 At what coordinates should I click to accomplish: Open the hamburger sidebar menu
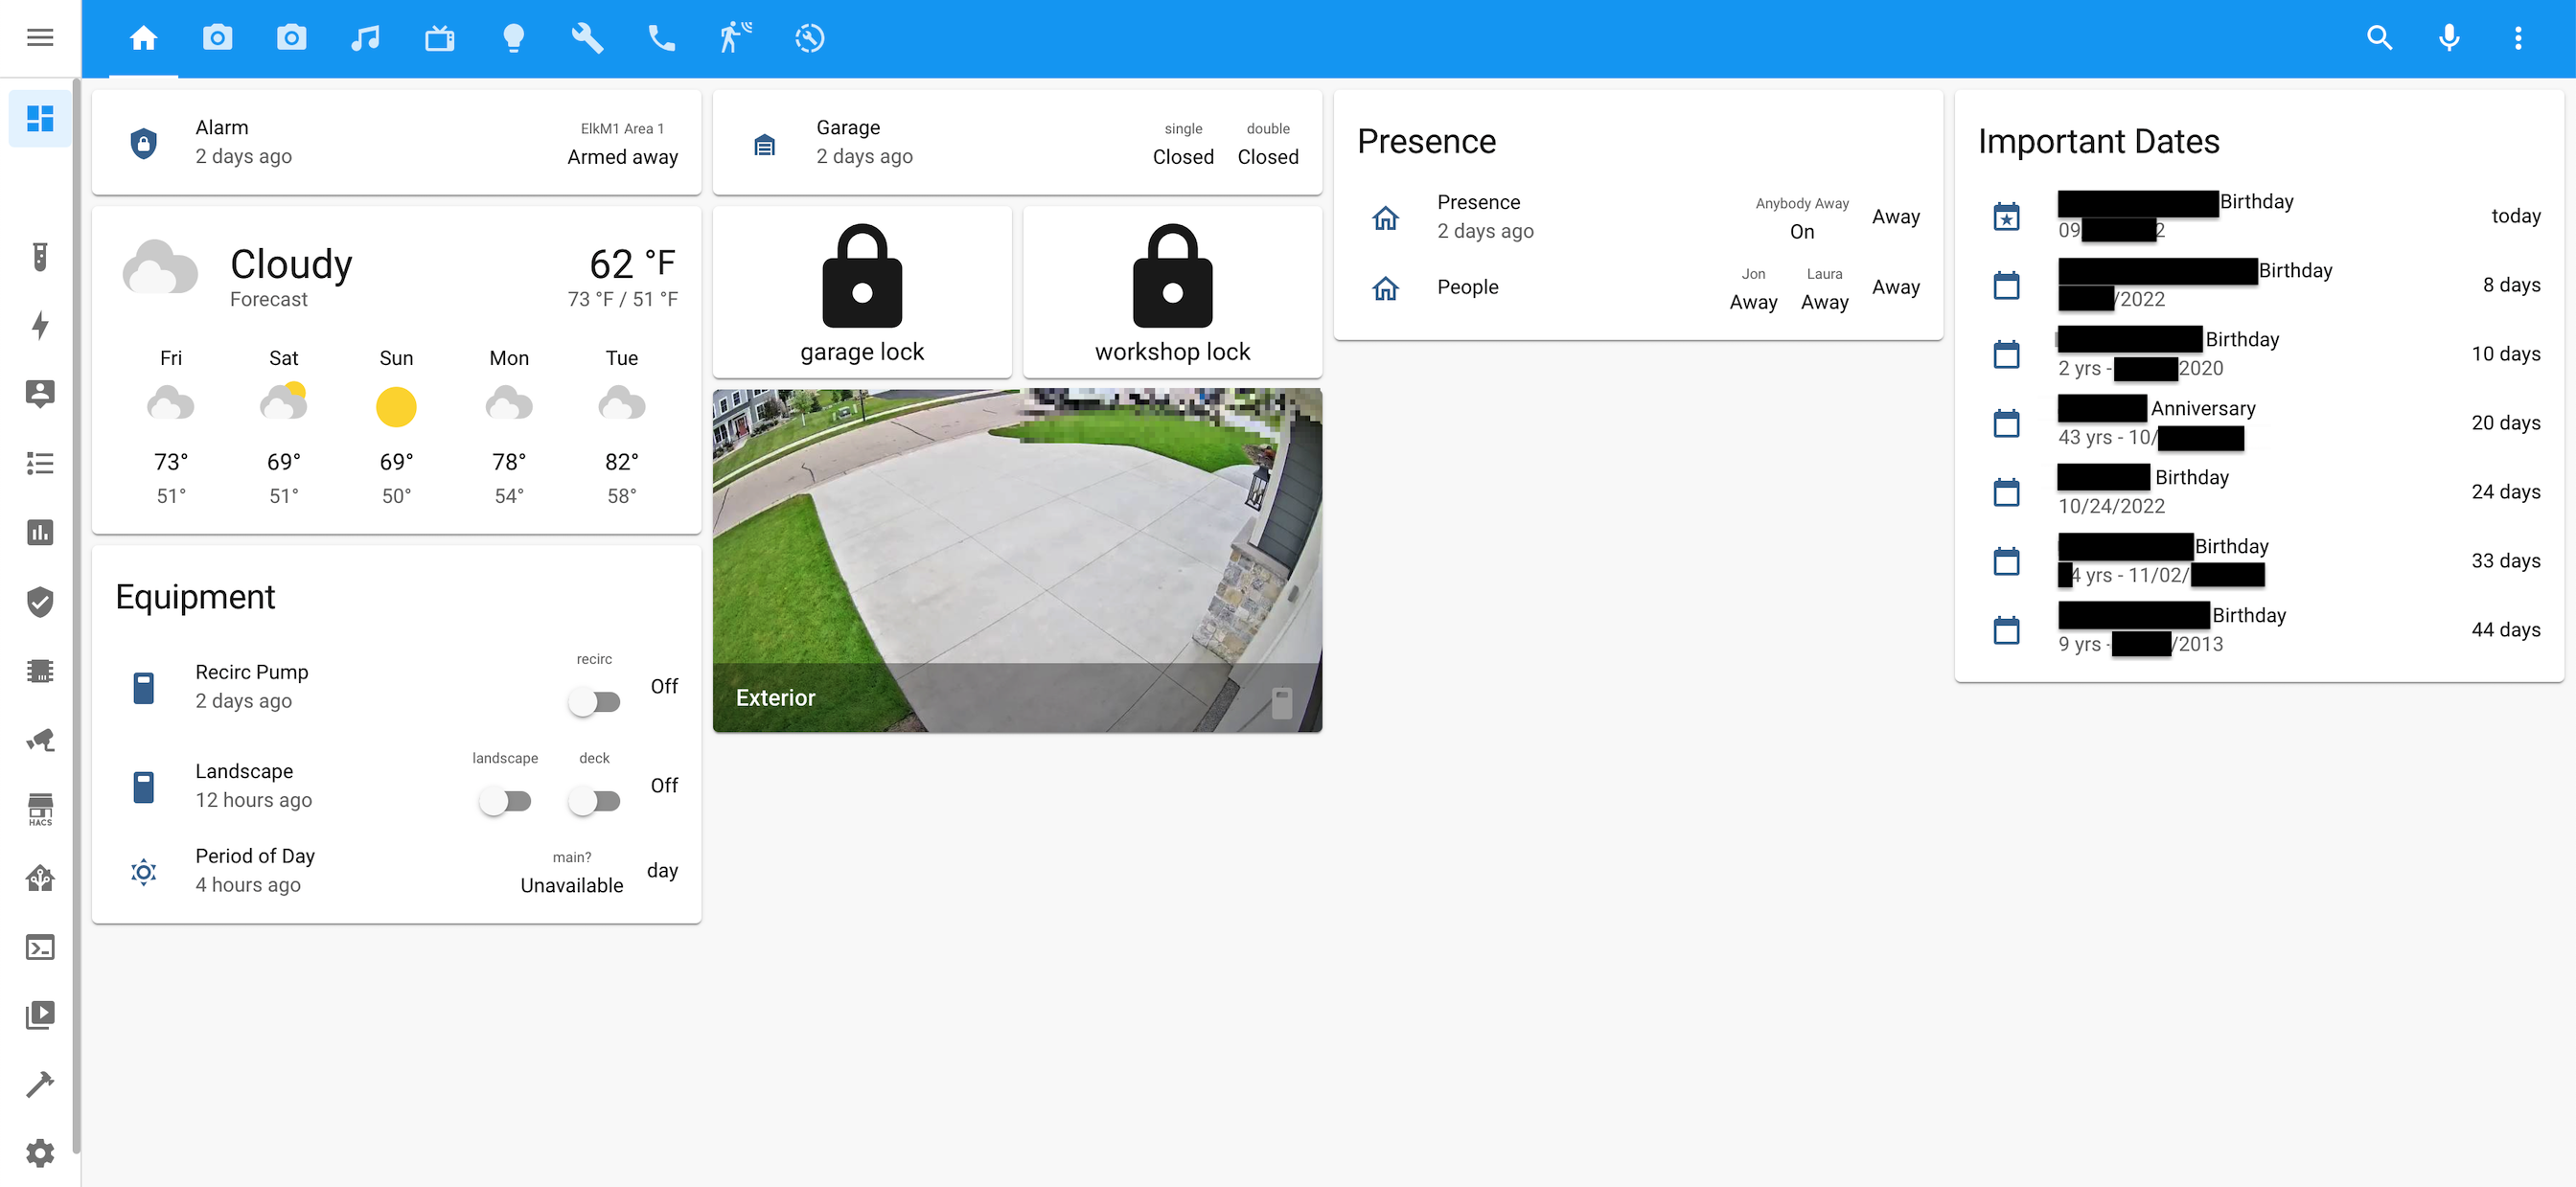40,38
